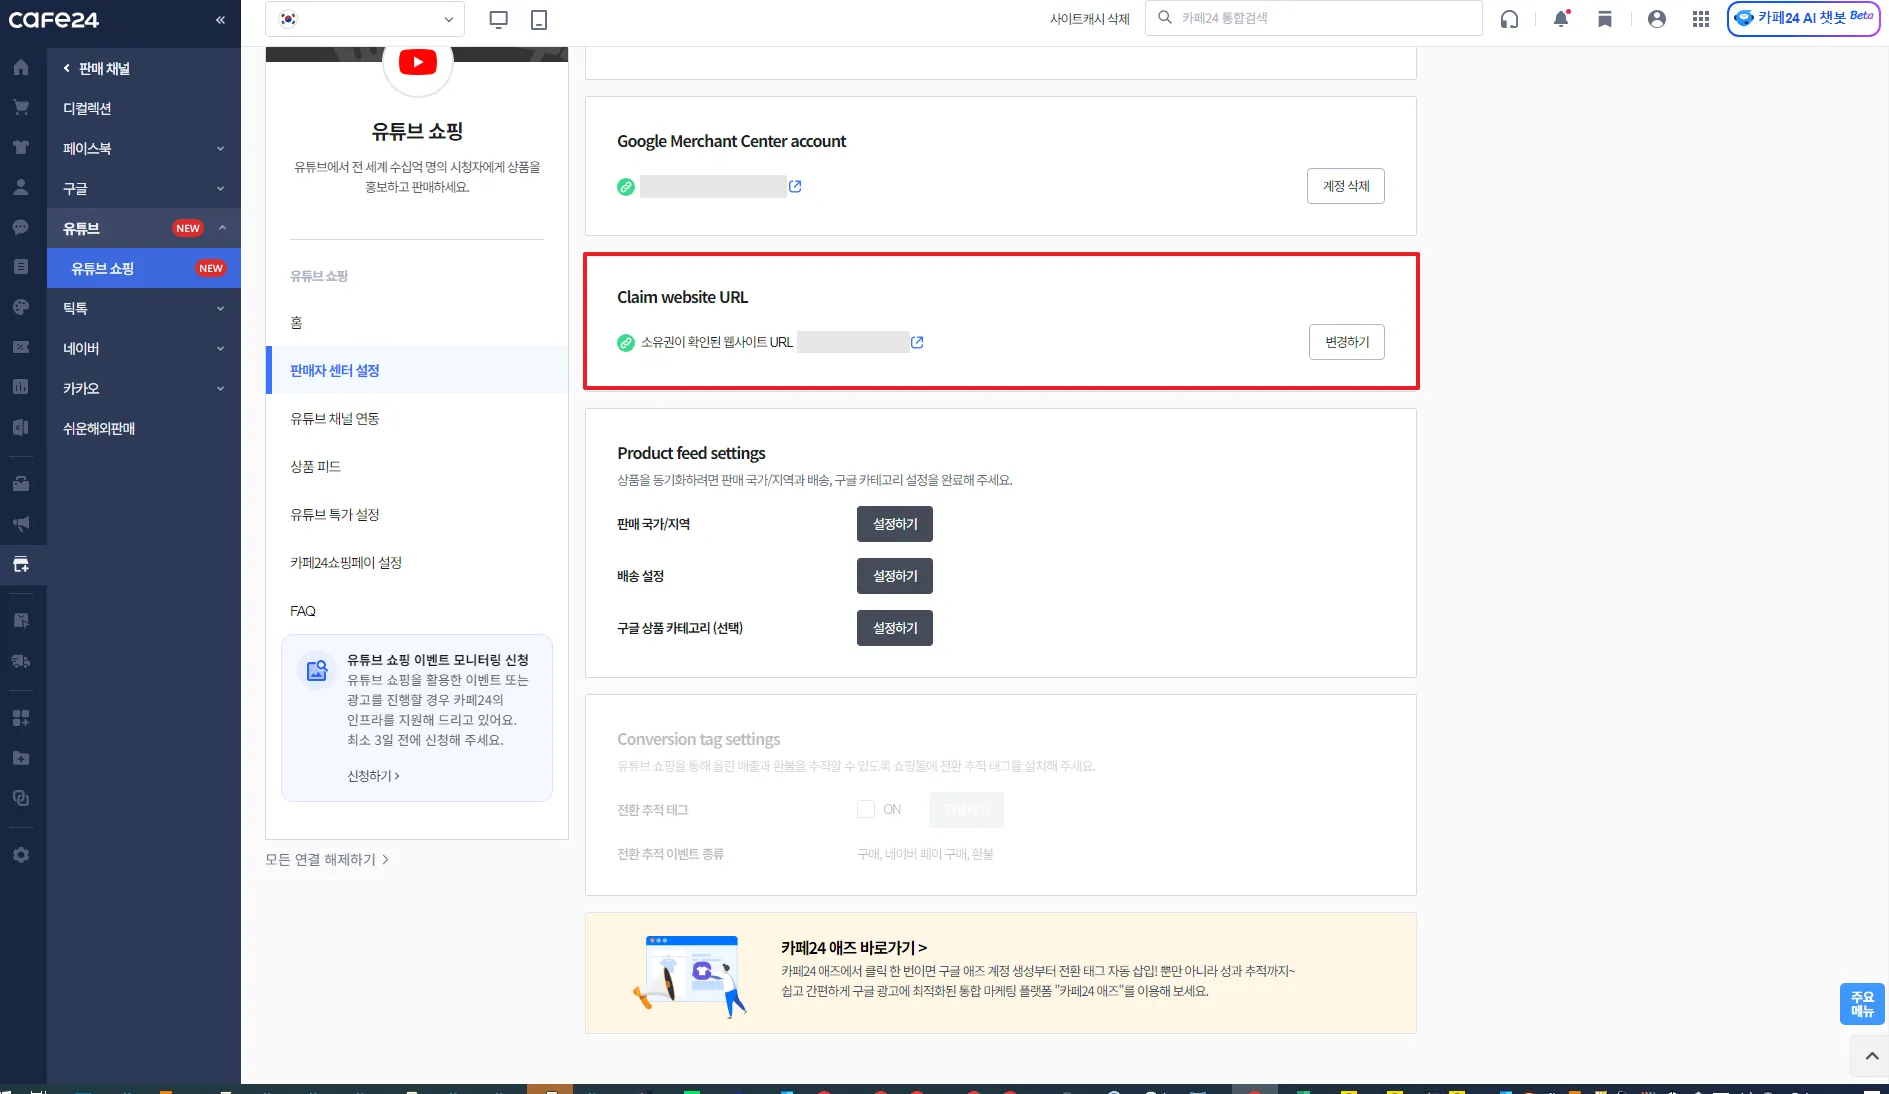The height and width of the screenshot is (1094, 1889).
Task: Focus the 카페24 통합검색 search field
Action: (1314, 18)
